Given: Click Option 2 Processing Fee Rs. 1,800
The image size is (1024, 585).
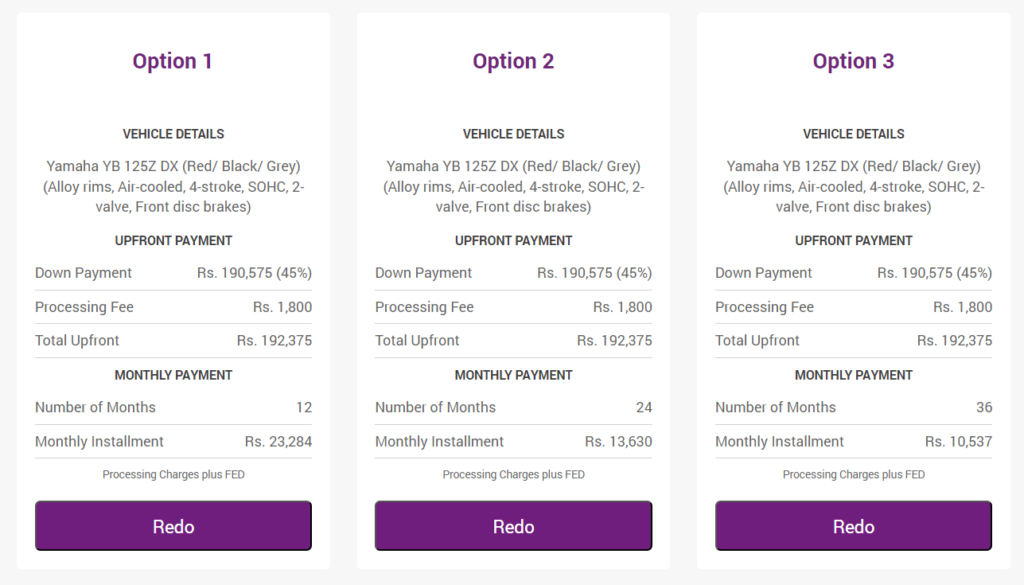Looking at the screenshot, I should (622, 307).
